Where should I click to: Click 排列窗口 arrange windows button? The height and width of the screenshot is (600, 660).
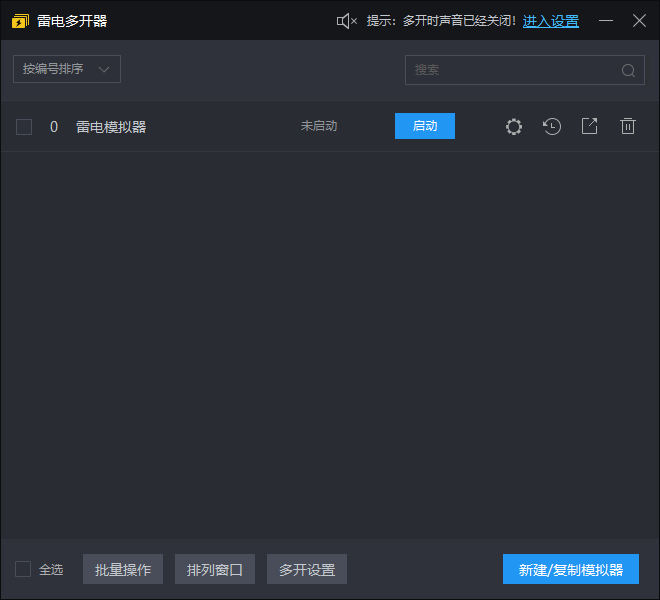pos(215,569)
